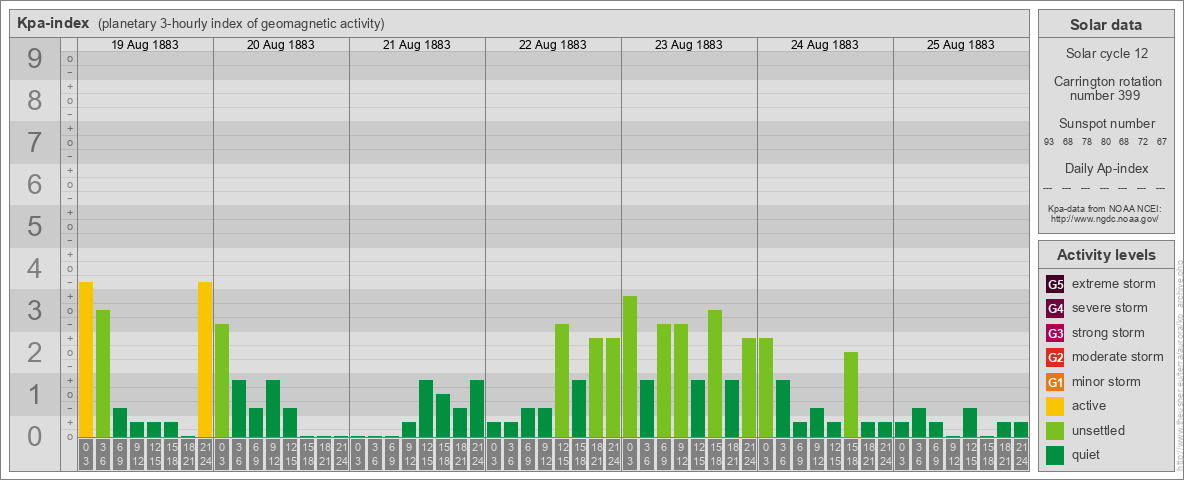Click the sunspot value 93

(x=1049, y=142)
